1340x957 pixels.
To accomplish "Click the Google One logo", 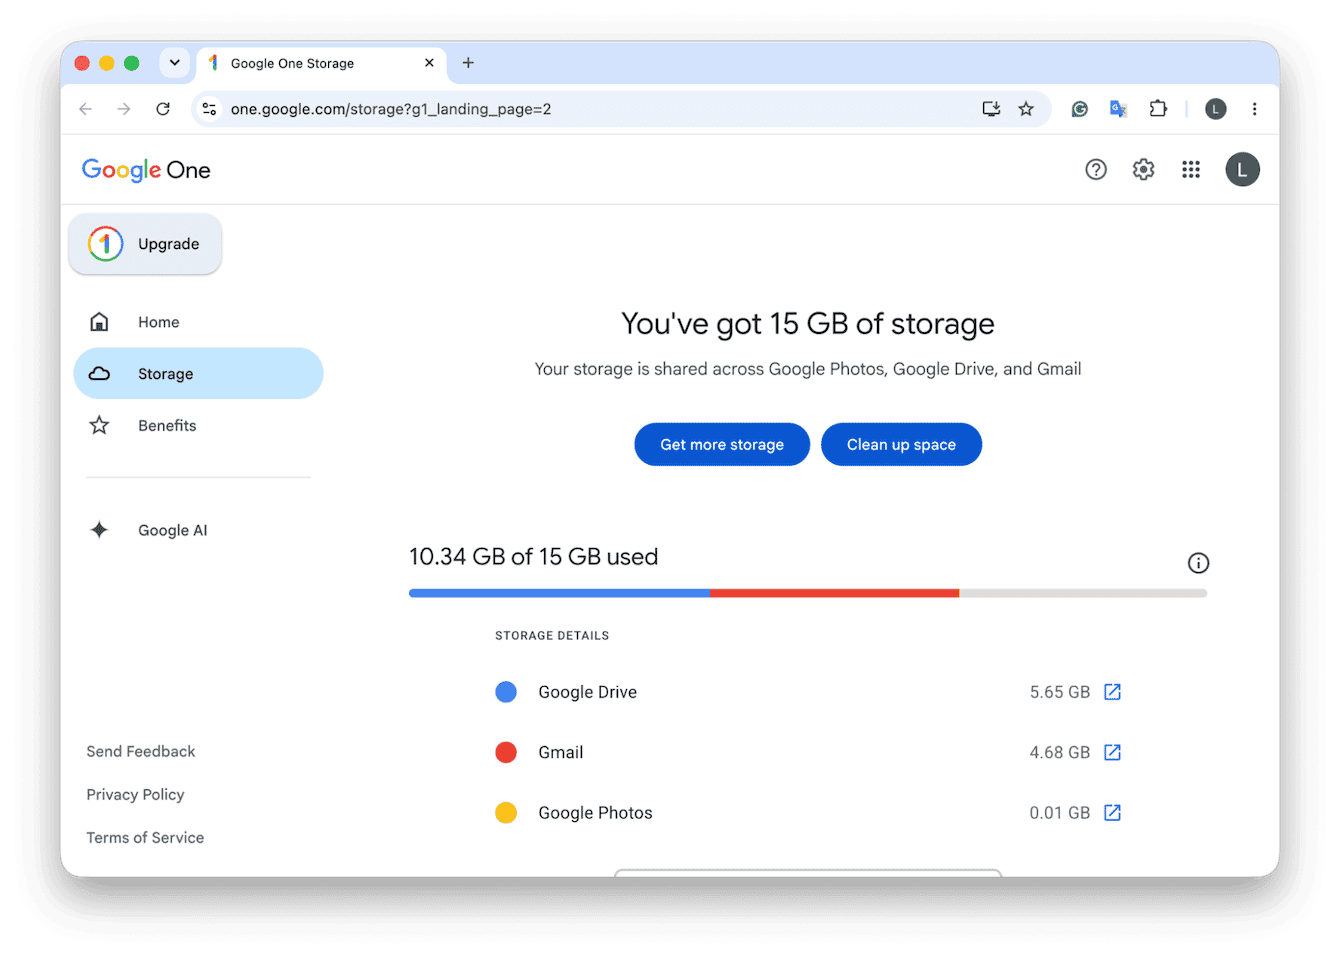I will point(146,170).
